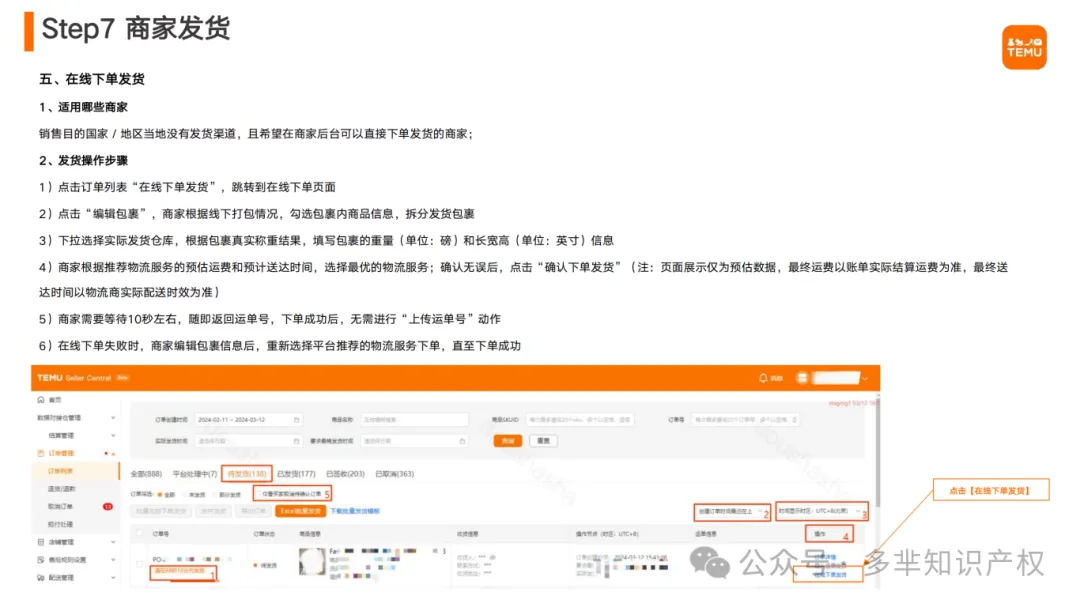1080x607 pixels.
Task: Open calendar icon in 实际发货时间 field
Action: [x=297, y=441]
